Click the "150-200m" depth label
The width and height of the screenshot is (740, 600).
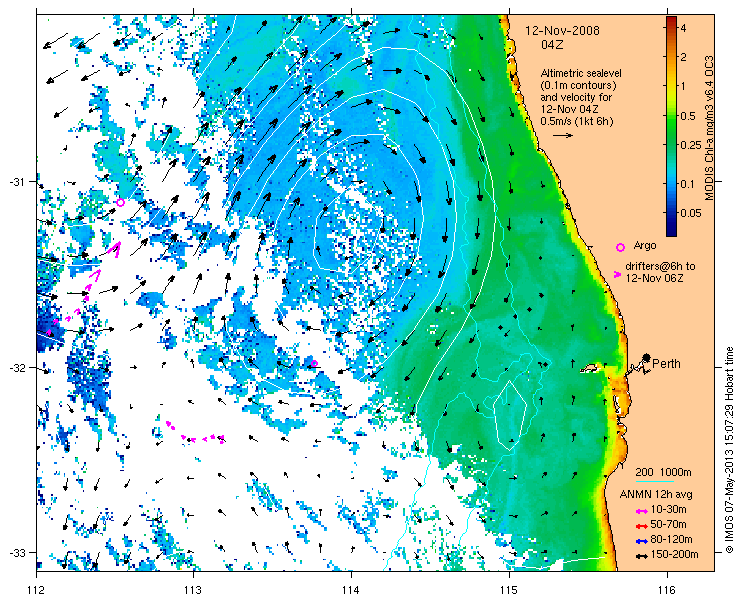click(x=674, y=554)
